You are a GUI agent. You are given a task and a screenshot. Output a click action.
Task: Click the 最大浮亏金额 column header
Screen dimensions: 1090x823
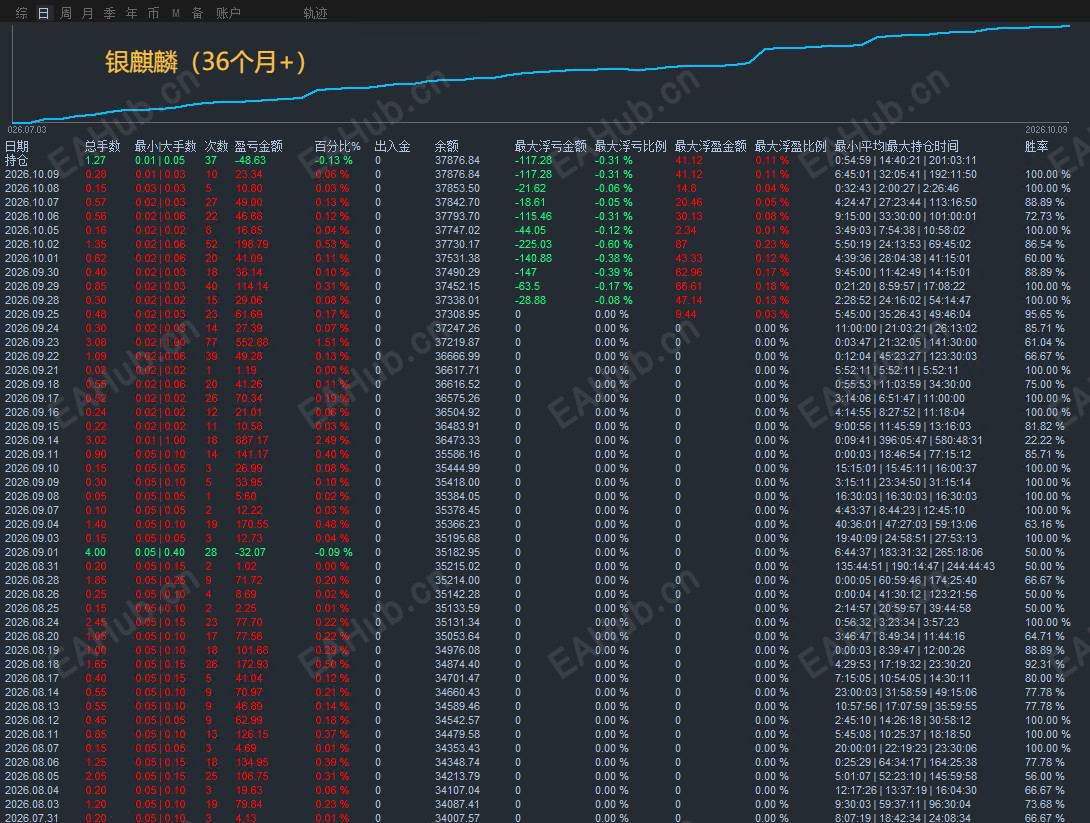coord(551,146)
